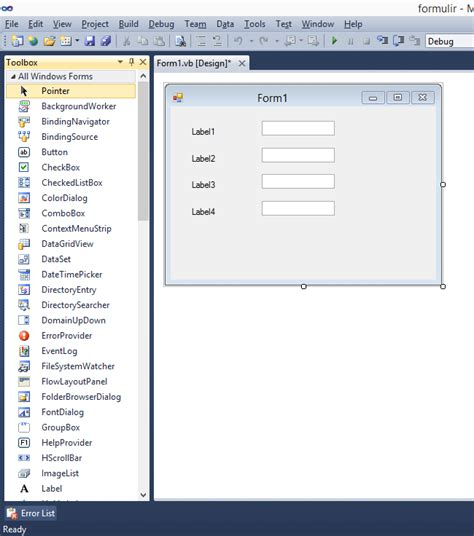Open the Debug configuration combo box
Viewport: 474px width, 536px height.
(449, 41)
